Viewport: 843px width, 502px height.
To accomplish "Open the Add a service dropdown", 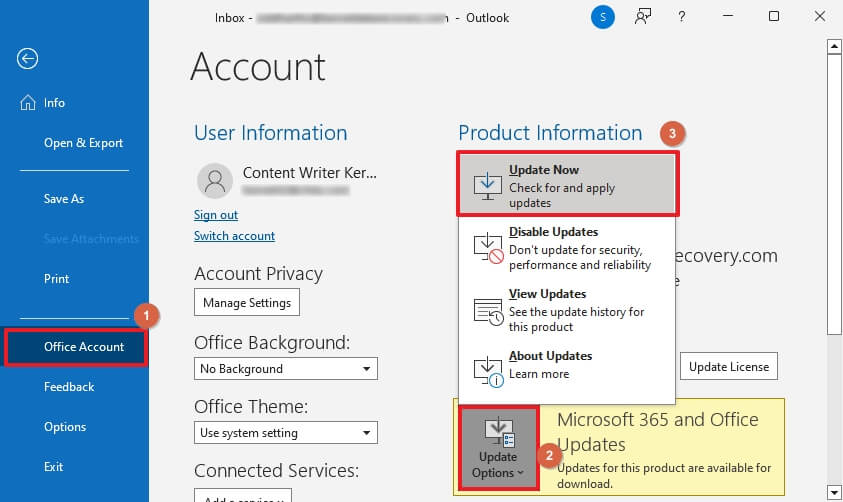I will [x=243, y=496].
